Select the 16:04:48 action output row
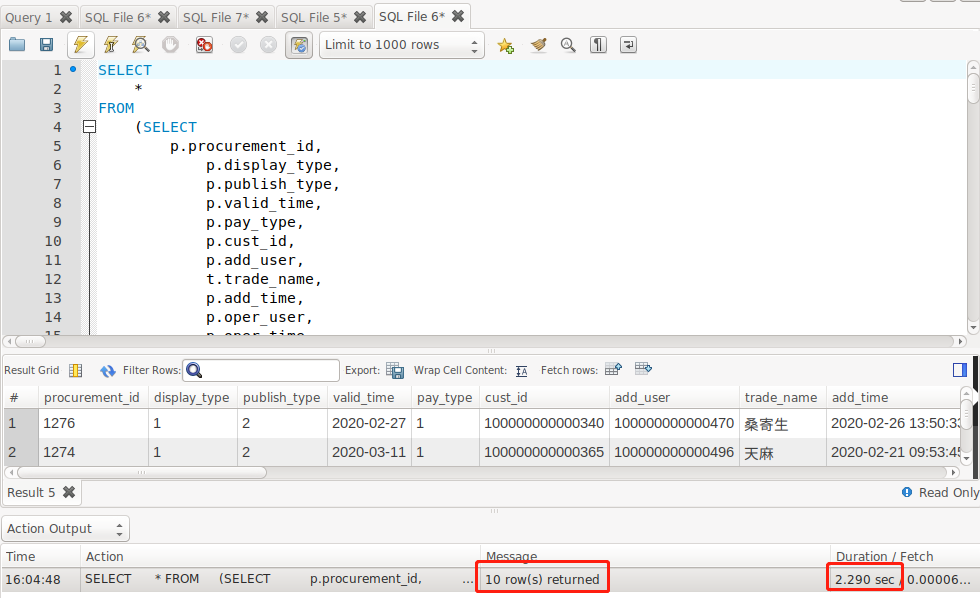Image resolution: width=980 pixels, height=598 pixels. (x=490, y=579)
